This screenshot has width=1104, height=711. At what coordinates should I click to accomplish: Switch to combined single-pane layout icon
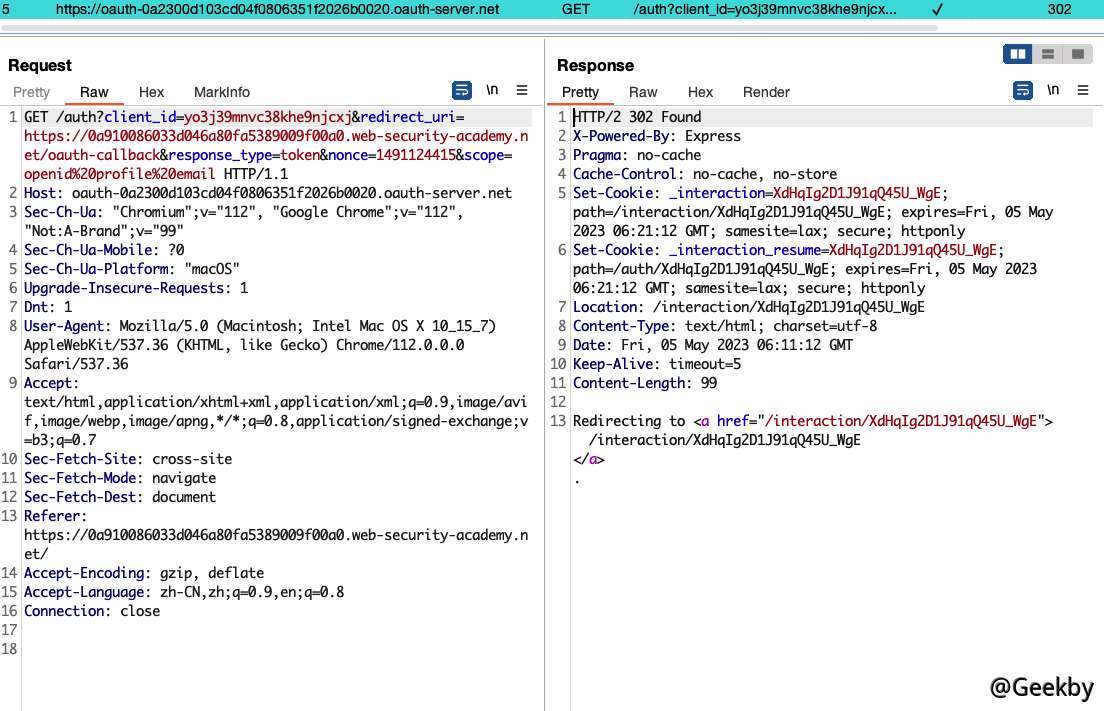[1077, 54]
